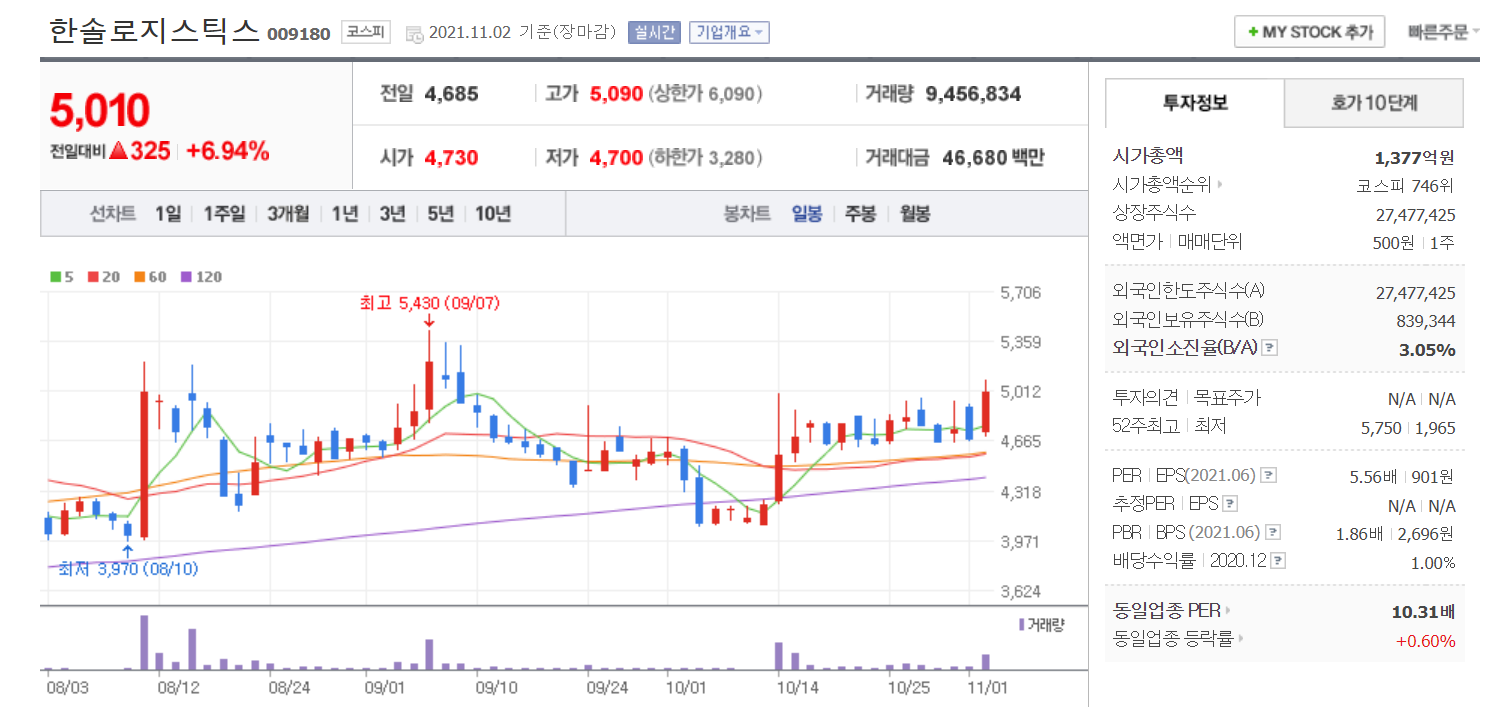The image size is (1497, 707).
Task: Click the green 5-day moving average swatch
Action: click(55, 277)
